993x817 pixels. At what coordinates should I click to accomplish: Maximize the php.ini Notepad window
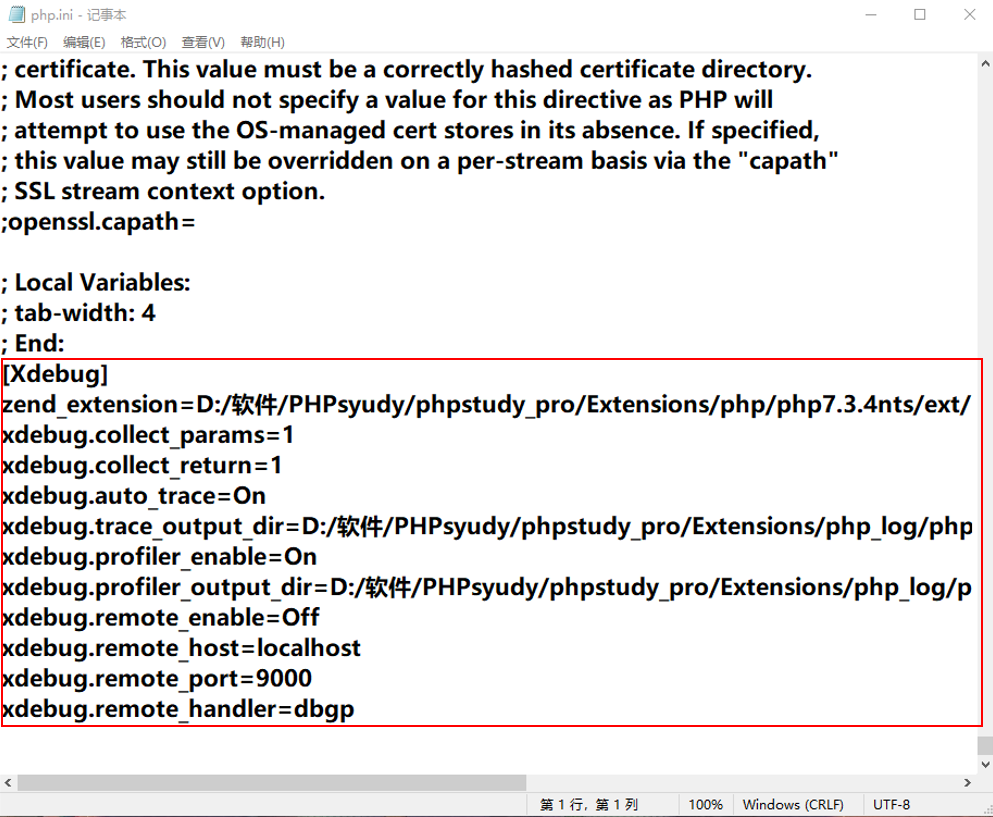pyautogui.click(x=920, y=14)
